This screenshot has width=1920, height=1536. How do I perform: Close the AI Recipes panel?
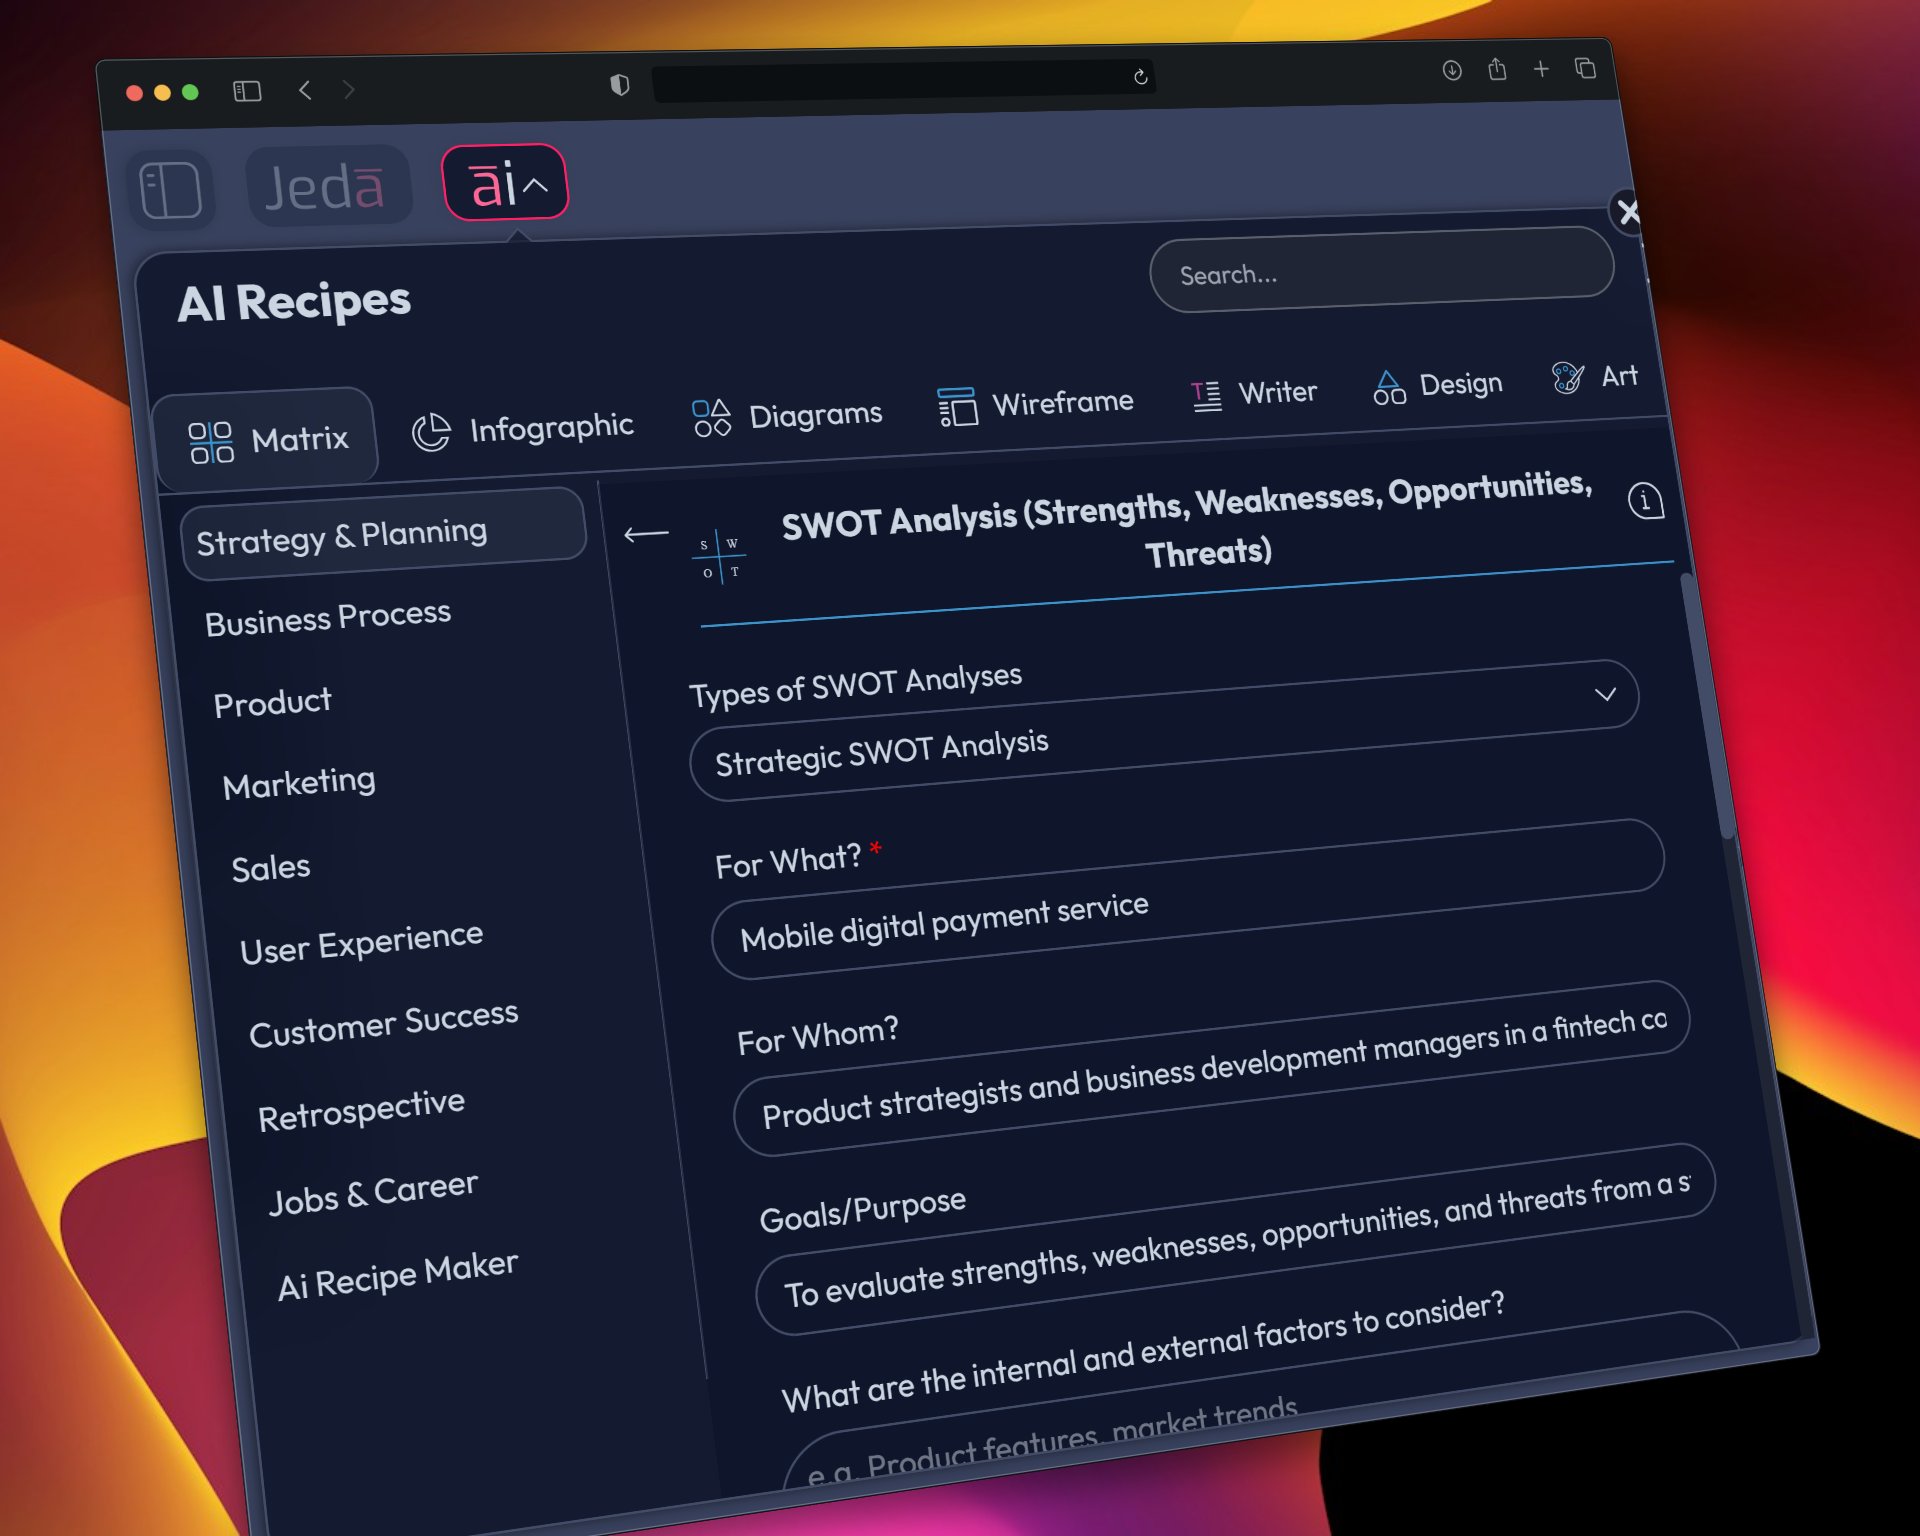(x=1628, y=212)
